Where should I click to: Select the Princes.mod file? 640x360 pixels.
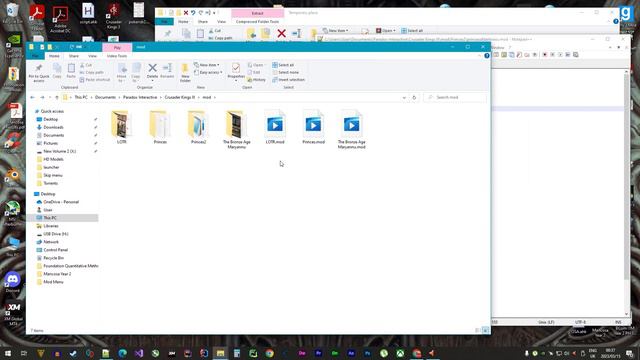click(313, 127)
